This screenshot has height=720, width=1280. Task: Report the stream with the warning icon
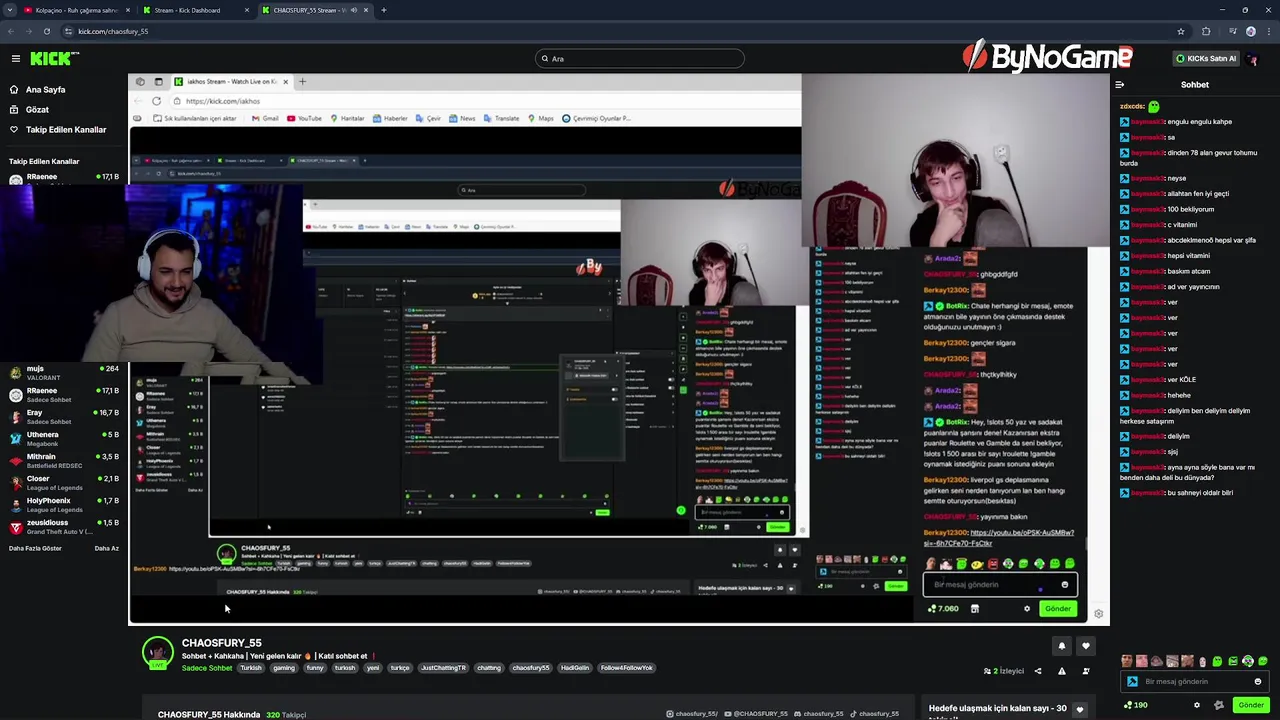point(1062,671)
